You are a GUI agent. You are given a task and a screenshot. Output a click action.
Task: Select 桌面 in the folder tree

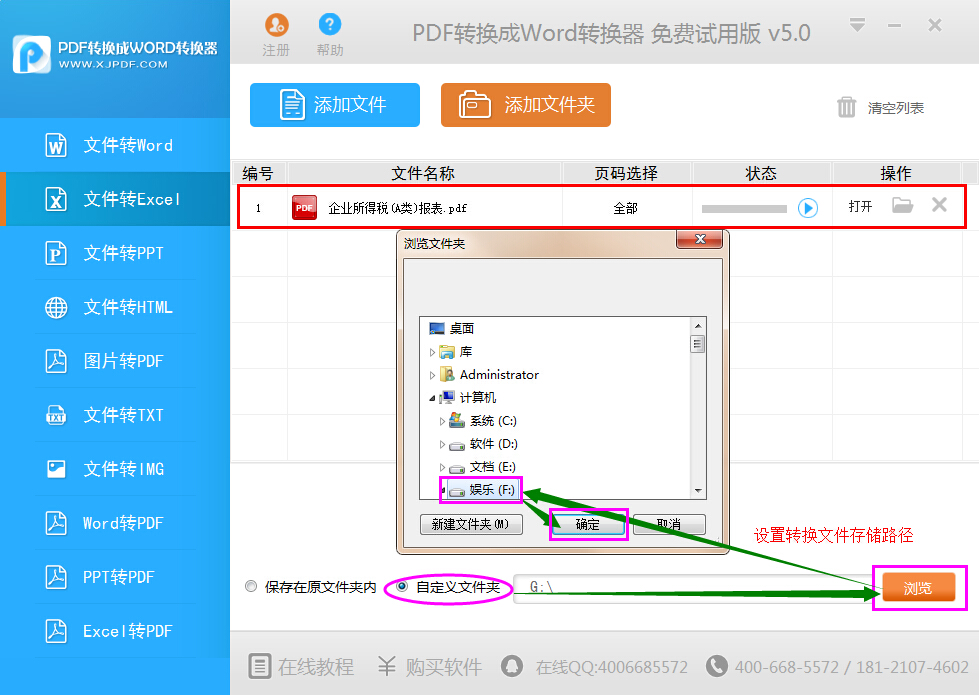pos(462,328)
